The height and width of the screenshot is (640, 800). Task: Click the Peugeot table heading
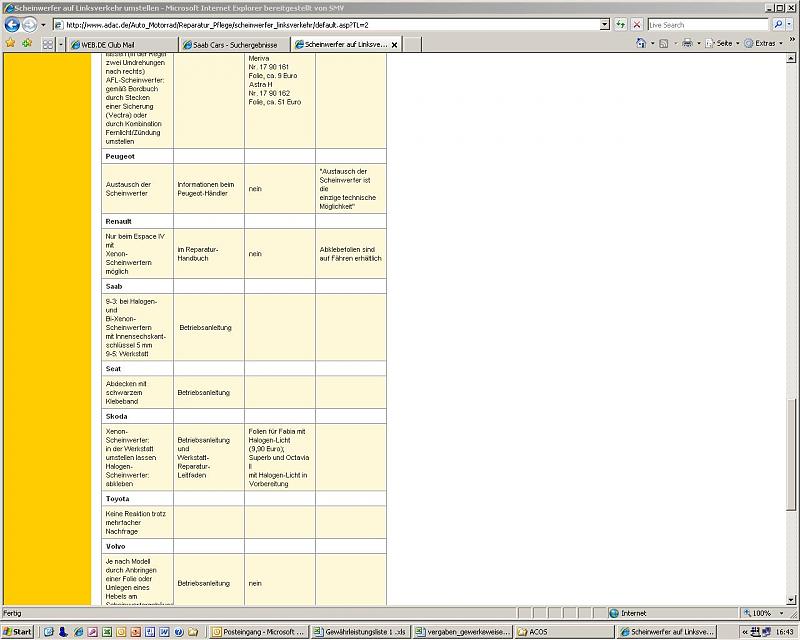[120, 156]
